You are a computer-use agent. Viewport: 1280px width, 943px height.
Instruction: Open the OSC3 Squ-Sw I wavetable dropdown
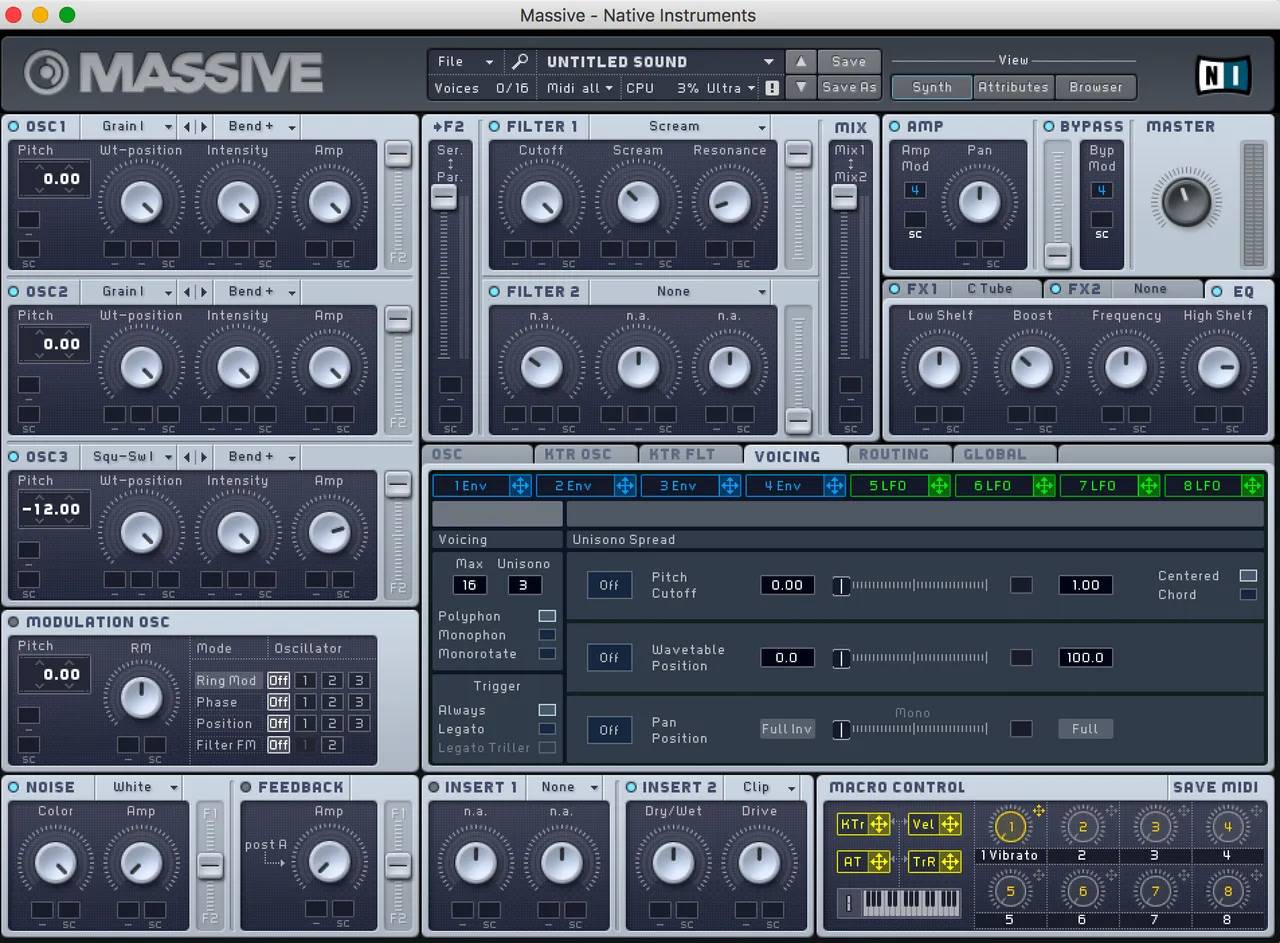127,457
